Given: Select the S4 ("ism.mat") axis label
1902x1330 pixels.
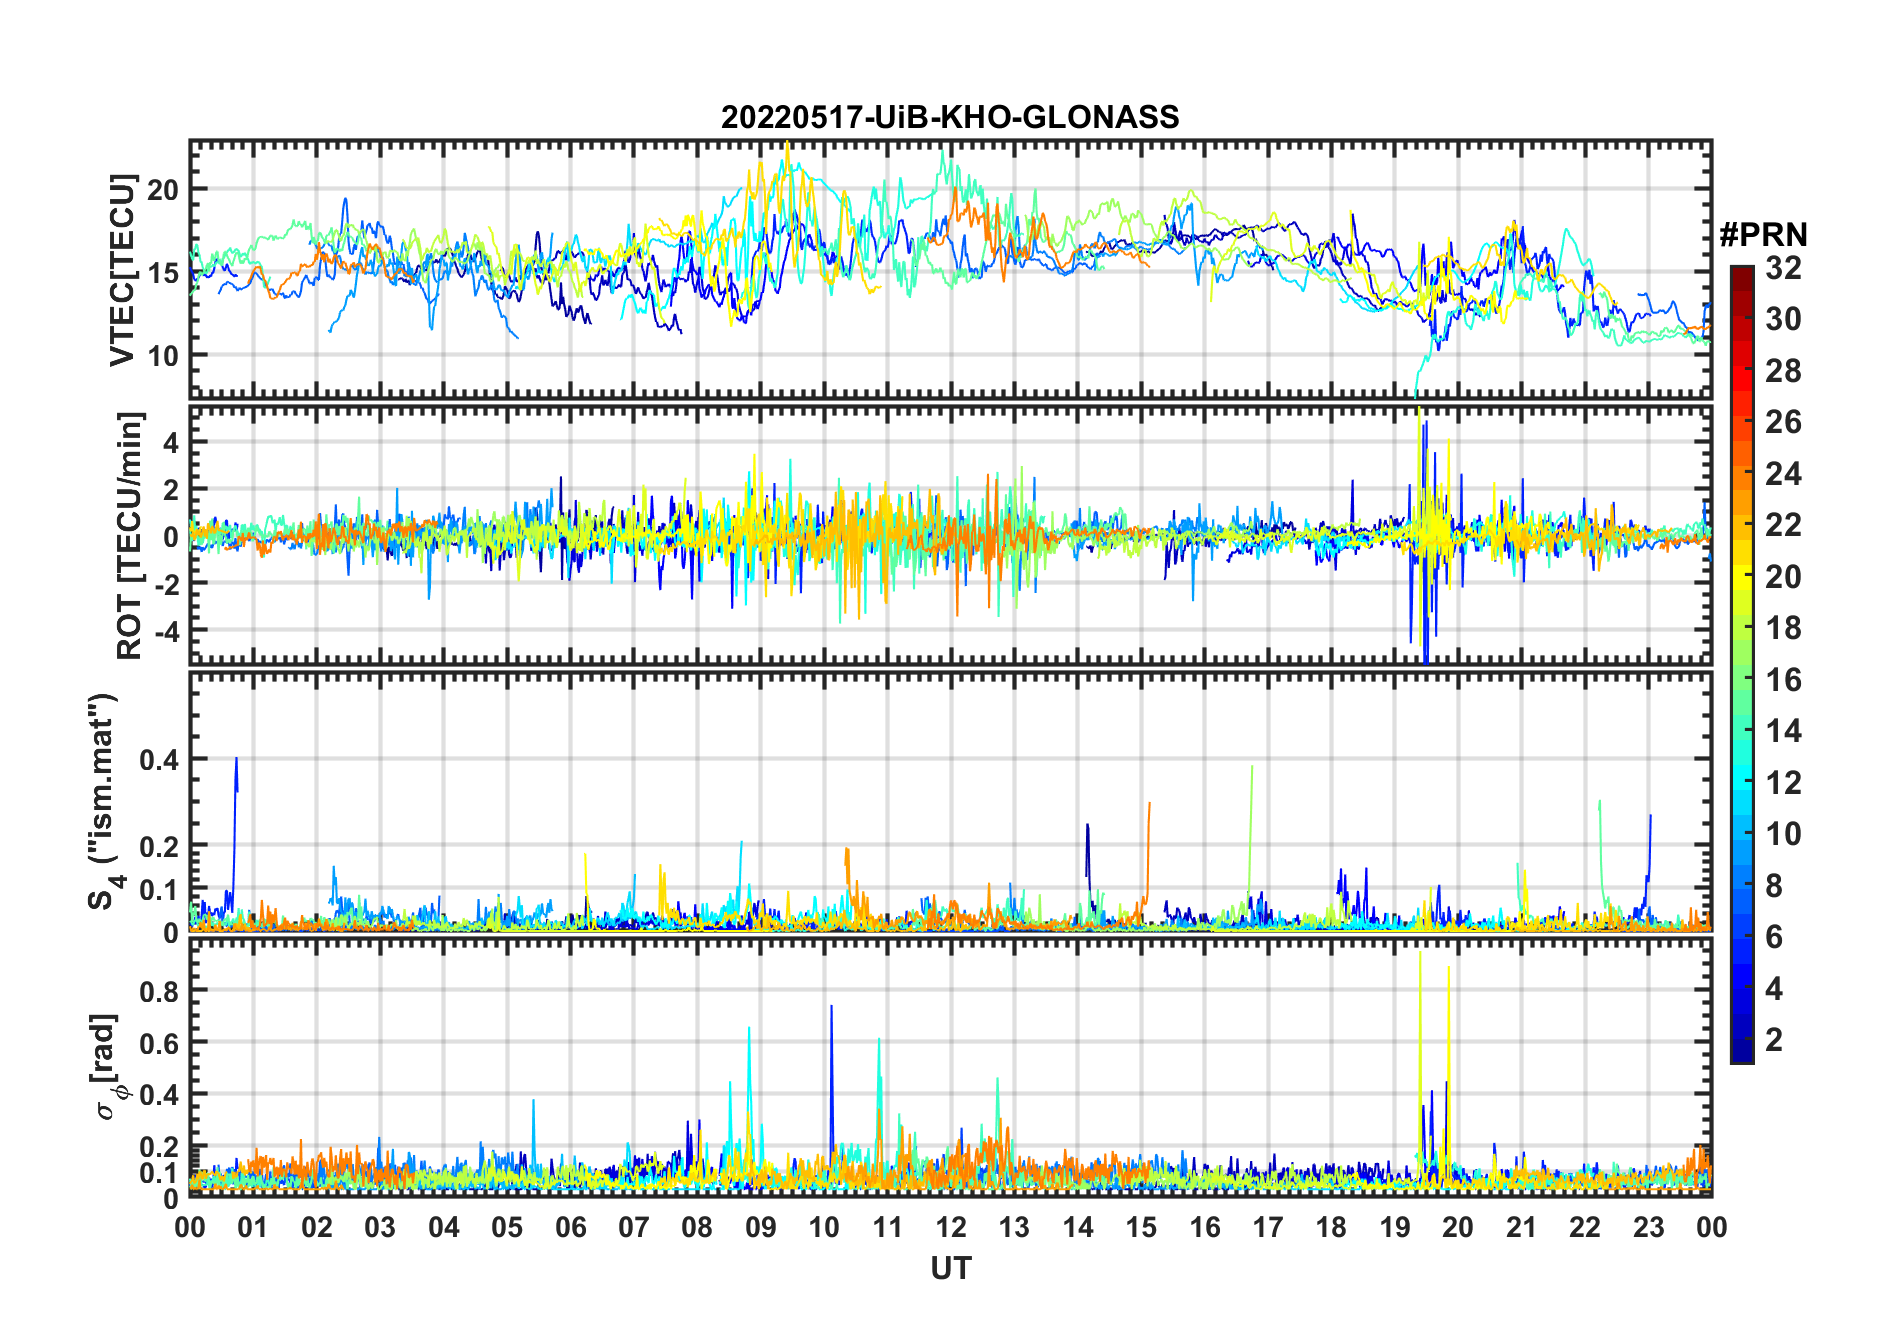Looking at the screenshot, I should (104, 802).
